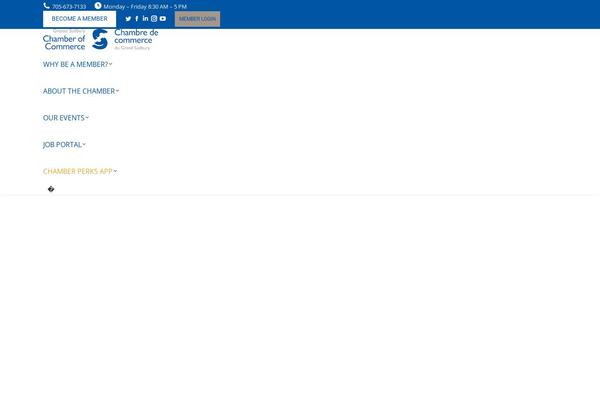Open the Instagram social icon

(x=154, y=18)
